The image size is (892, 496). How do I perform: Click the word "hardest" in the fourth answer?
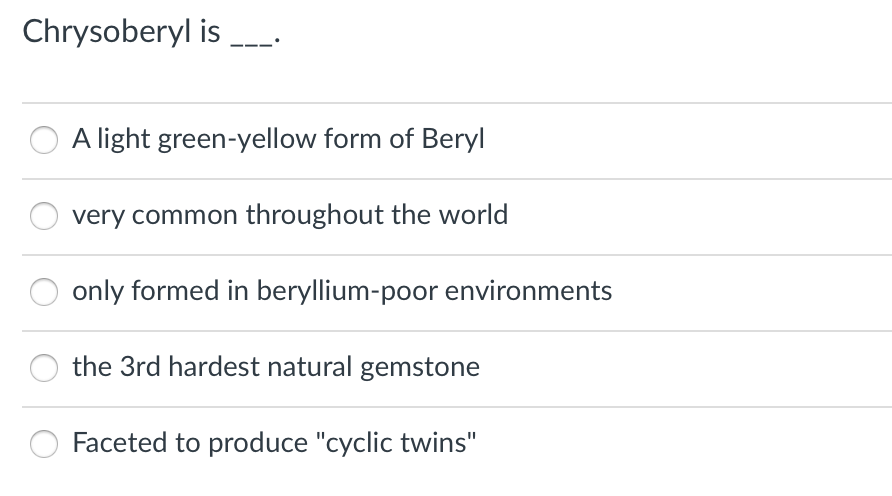pyautogui.click(x=207, y=367)
